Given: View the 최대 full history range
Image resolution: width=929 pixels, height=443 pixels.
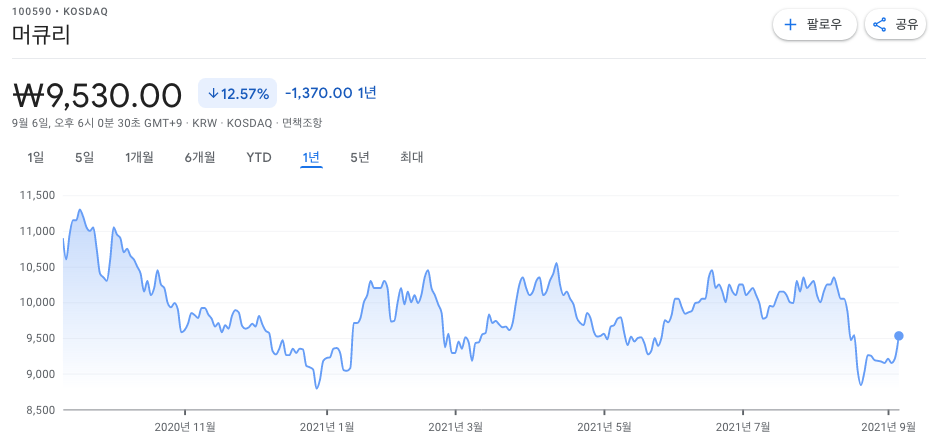Looking at the screenshot, I should tap(412, 158).
